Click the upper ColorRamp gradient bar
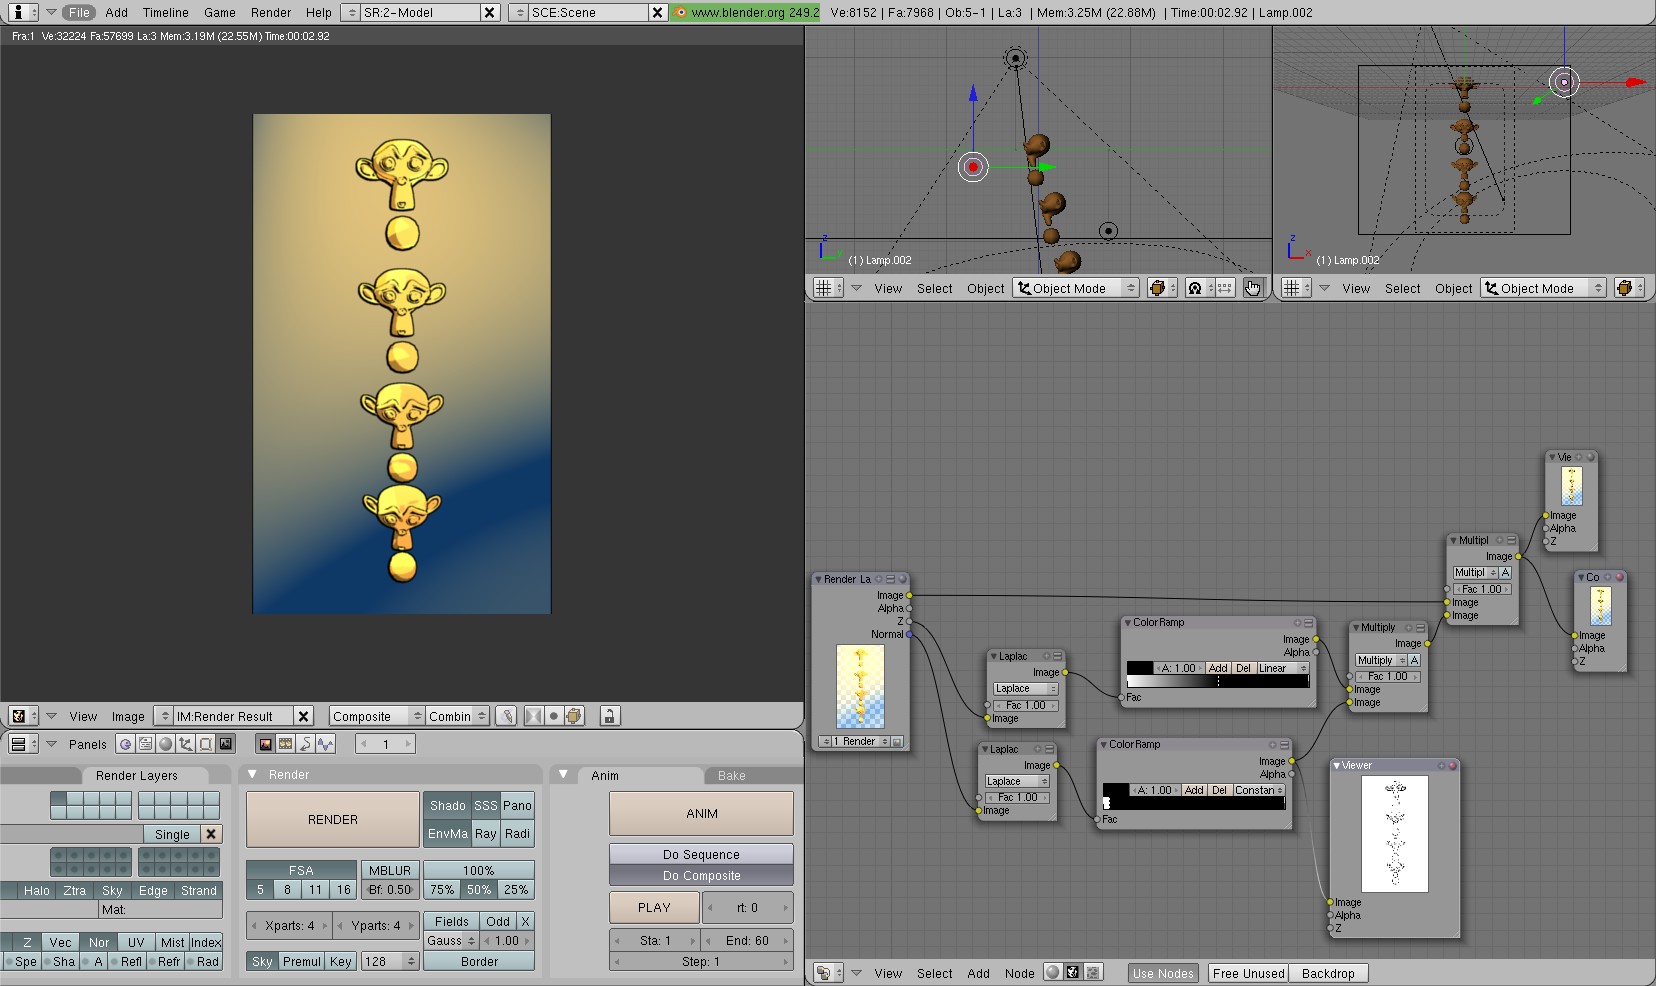Viewport: 1656px width, 986px height. tap(1218, 681)
